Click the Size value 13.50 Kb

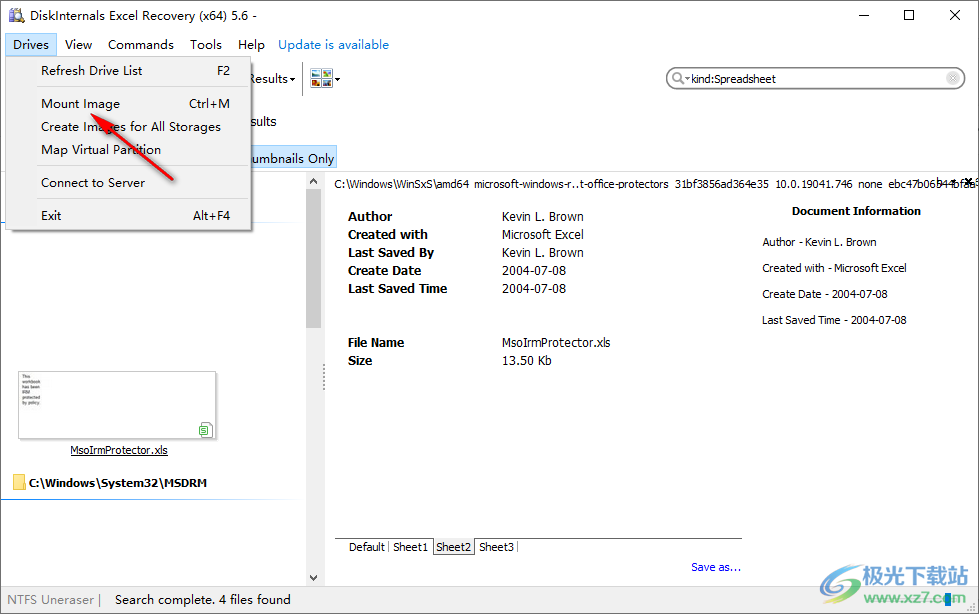click(x=526, y=361)
